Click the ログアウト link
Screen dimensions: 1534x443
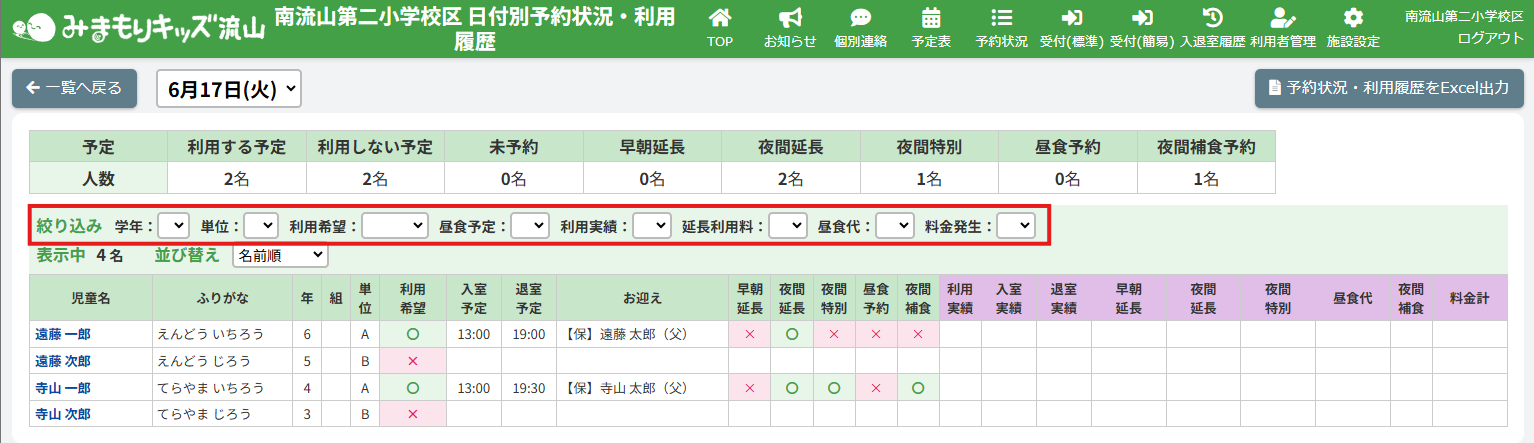(1490, 37)
